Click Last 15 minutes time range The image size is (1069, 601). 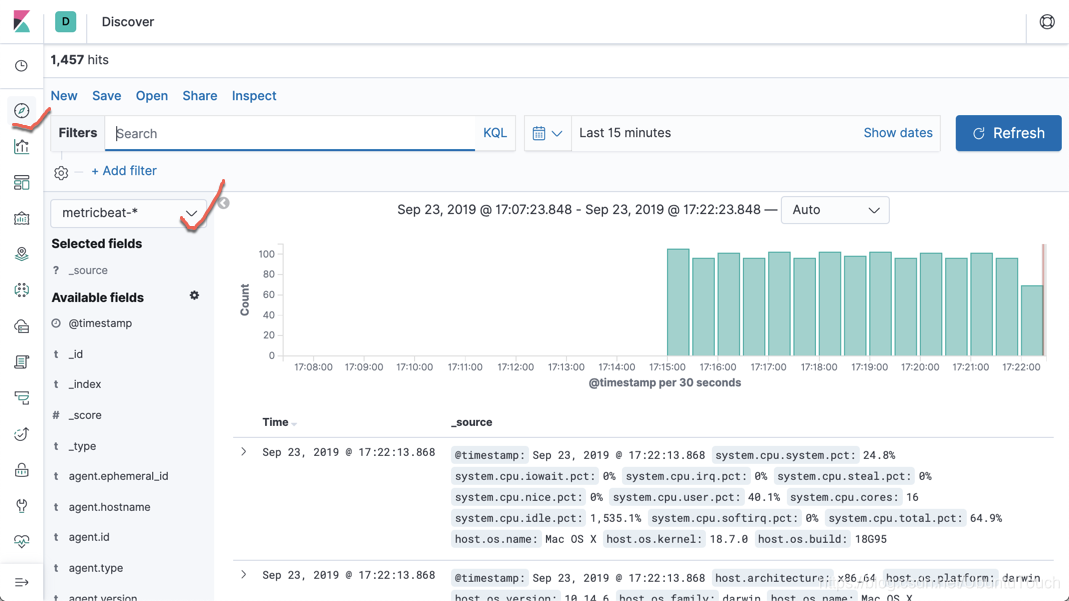click(625, 133)
